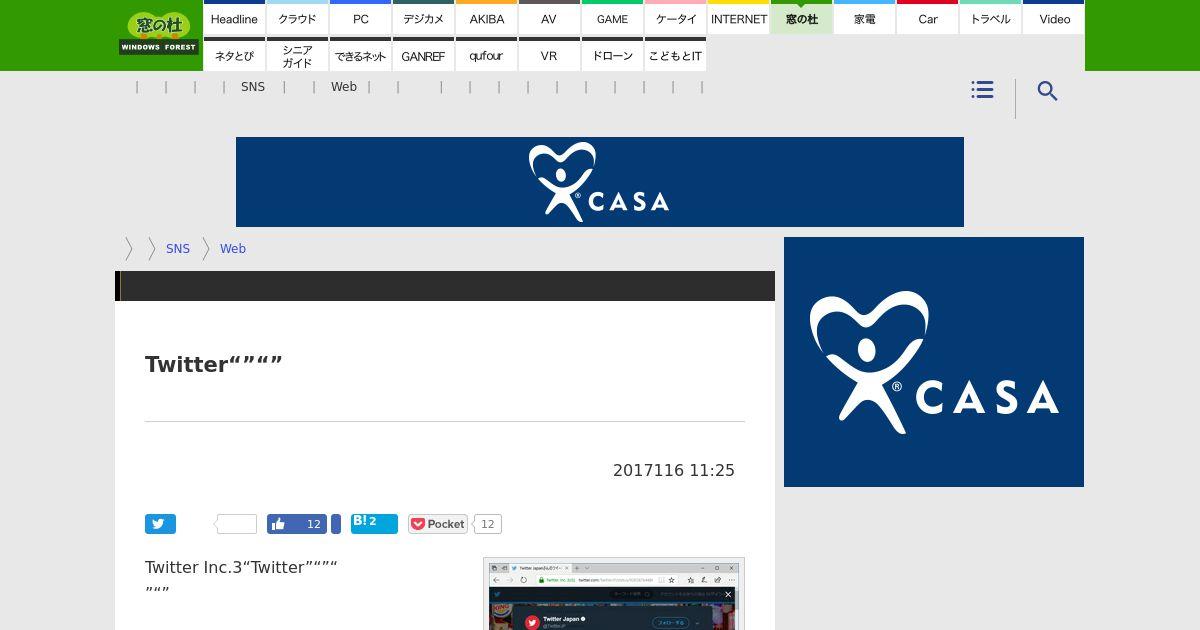
Task: Click the Hatena B! bookmark button
Action: [374, 524]
